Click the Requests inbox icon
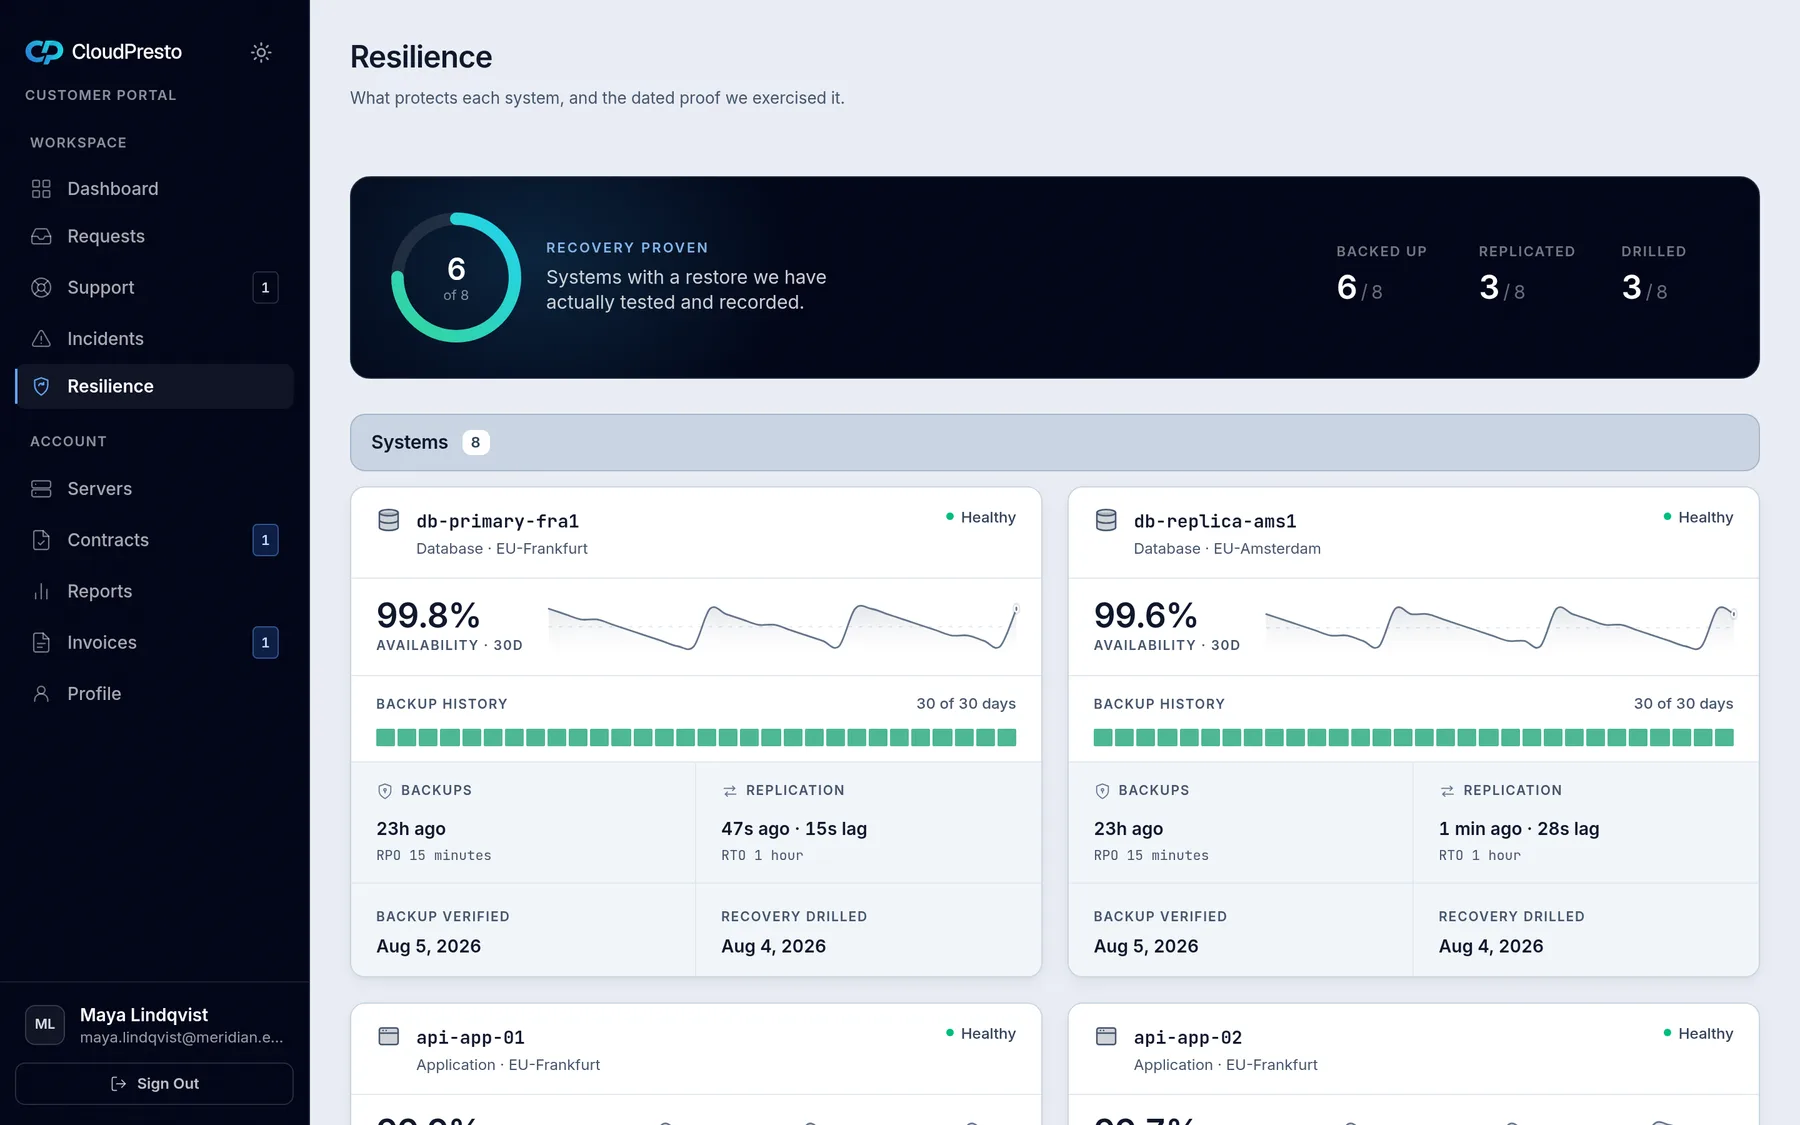Viewport: 1800px width, 1125px height. point(41,236)
